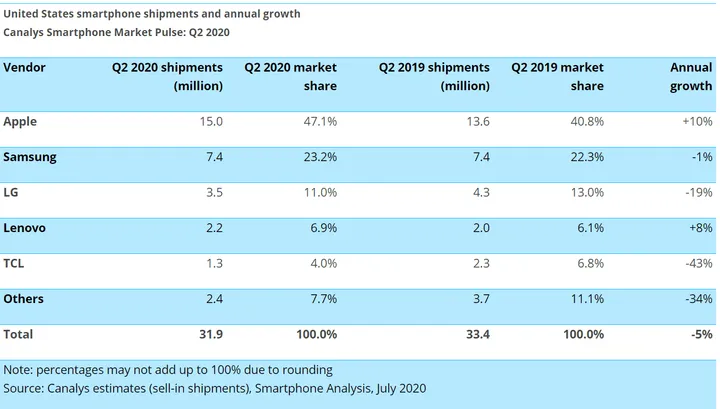Image resolution: width=720 pixels, height=409 pixels.
Task: Click LG's 4.3 shipments value
Action: [482, 192]
